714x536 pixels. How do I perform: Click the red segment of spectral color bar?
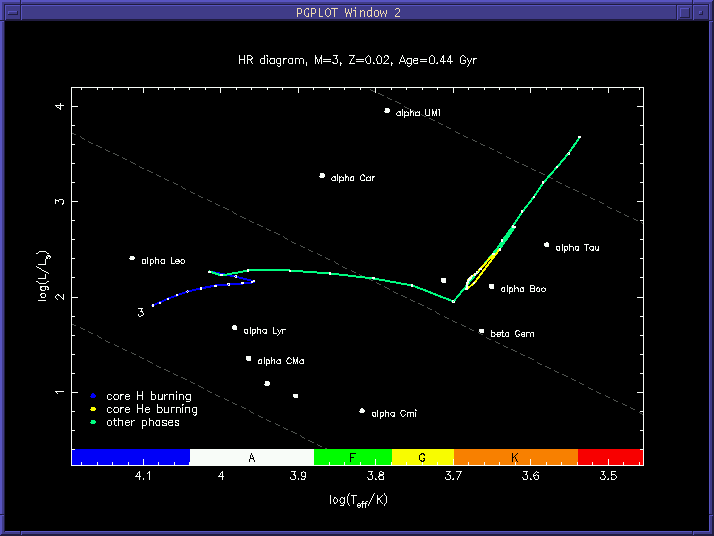click(610, 457)
